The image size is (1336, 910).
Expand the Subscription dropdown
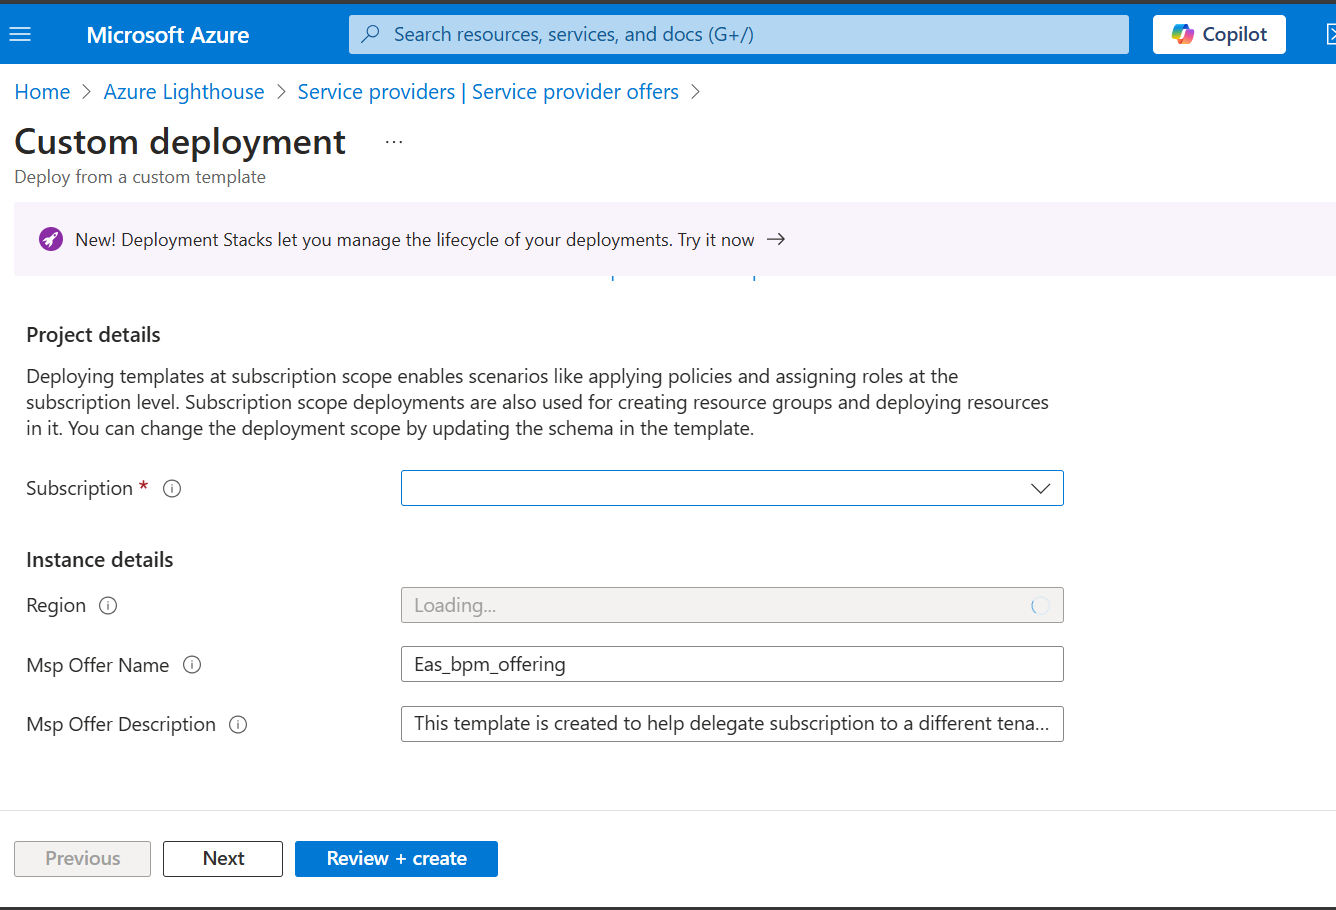732,488
